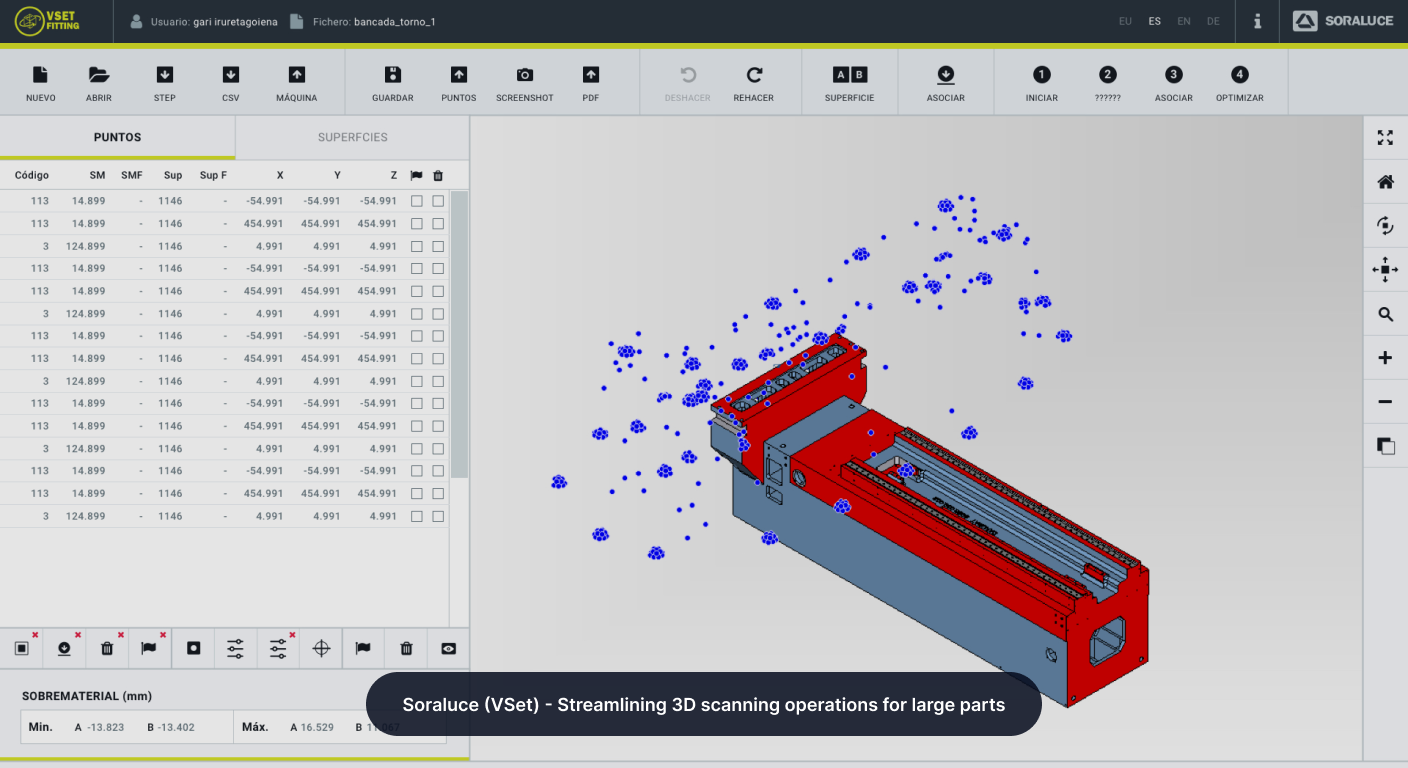
Task: Reset 3D view with home icon
Action: pos(1385,182)
